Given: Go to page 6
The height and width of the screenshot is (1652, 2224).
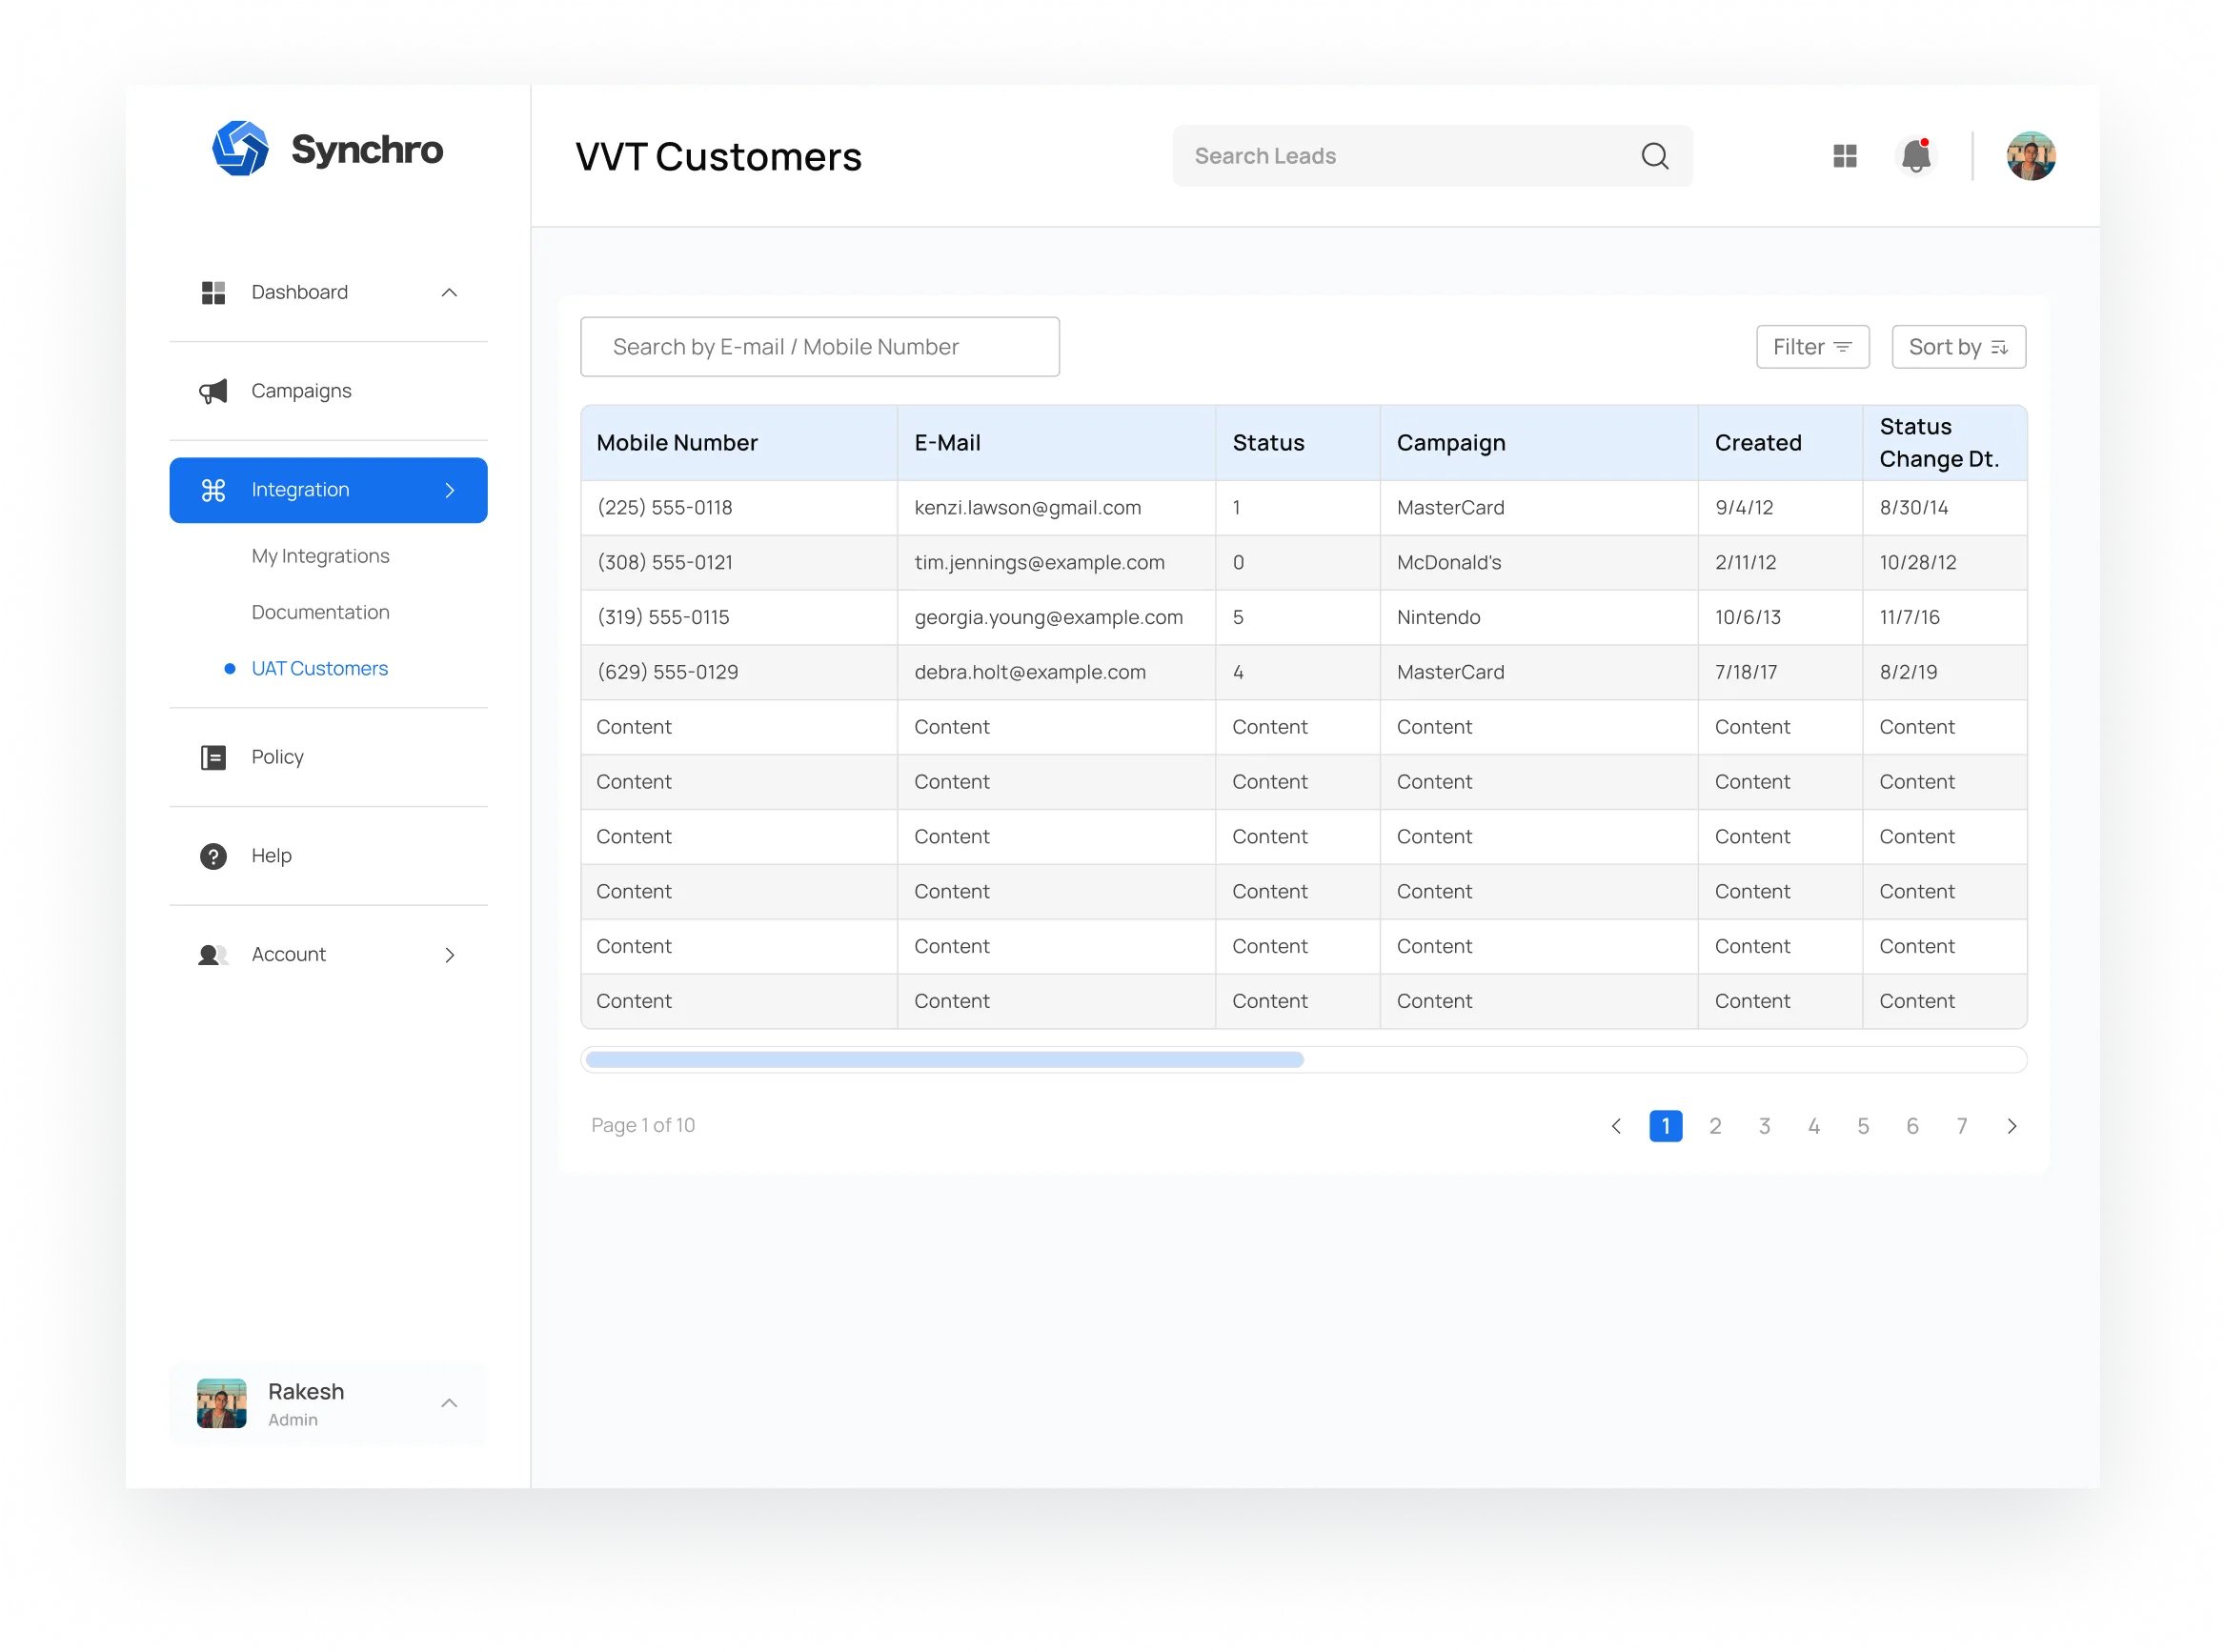Looking at the screenshot, I should (1912, 1126).
